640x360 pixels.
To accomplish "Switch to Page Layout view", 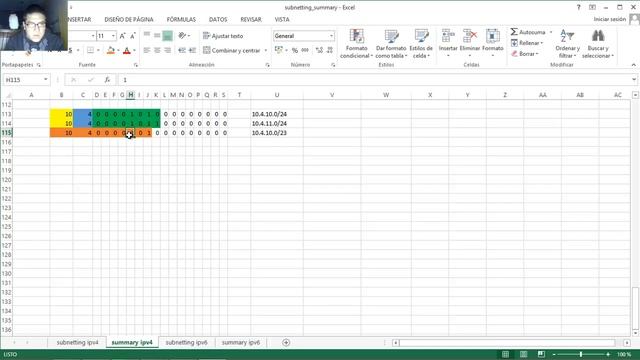I will click(523, 354).
